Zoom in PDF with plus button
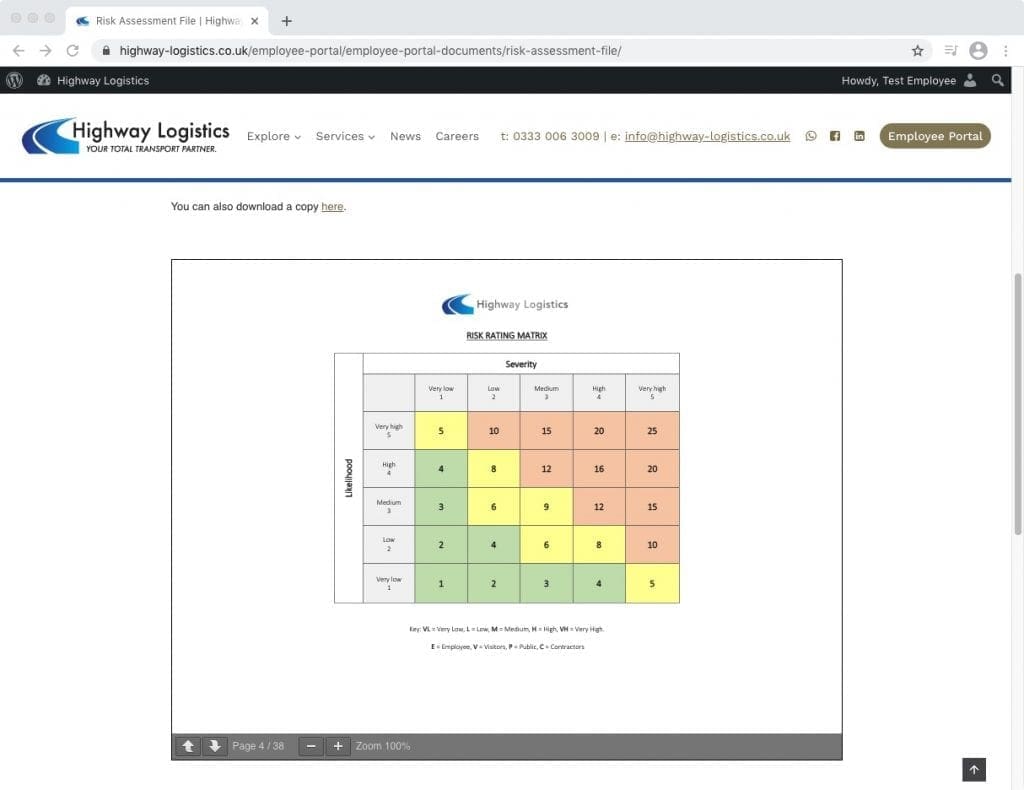Viewport: 1024px width, 790px height. point(338,746)
